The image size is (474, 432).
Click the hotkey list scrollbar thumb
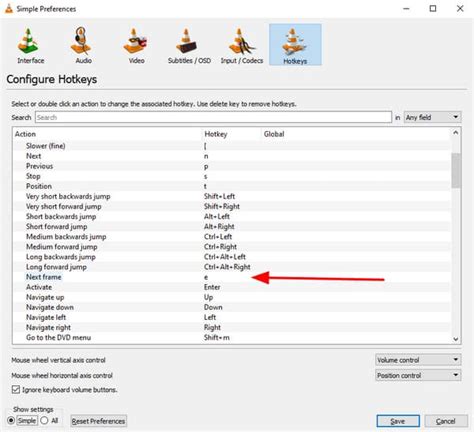click(456, 170)
